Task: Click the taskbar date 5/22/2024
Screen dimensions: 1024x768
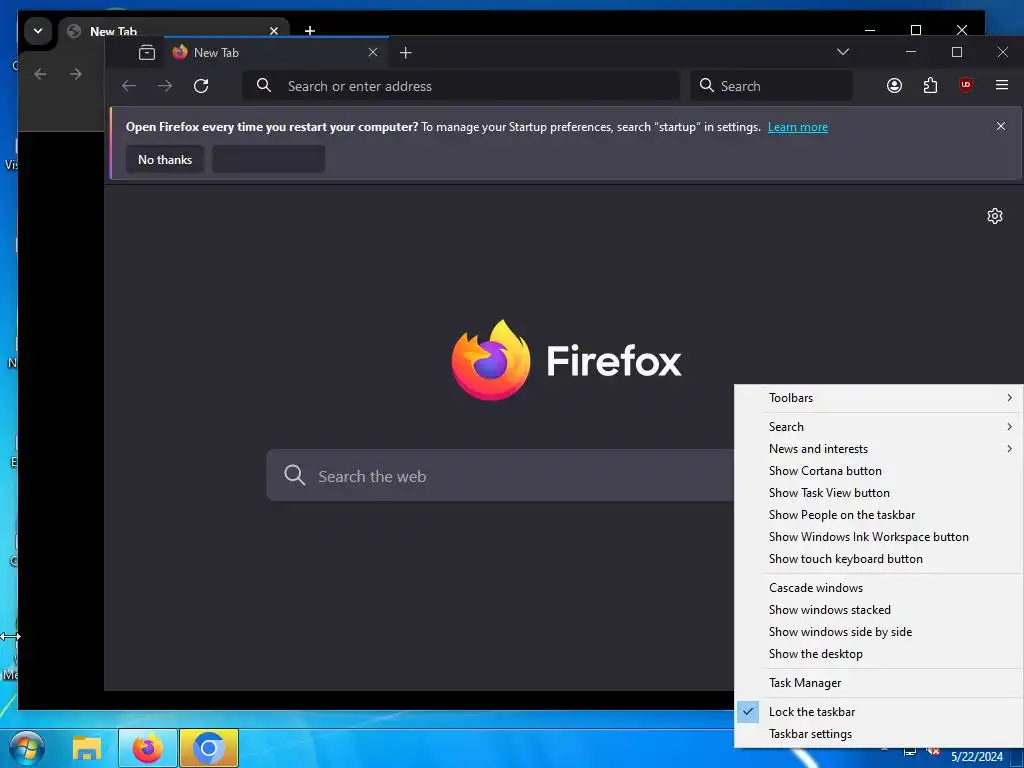Action: (x=976, y=757)
